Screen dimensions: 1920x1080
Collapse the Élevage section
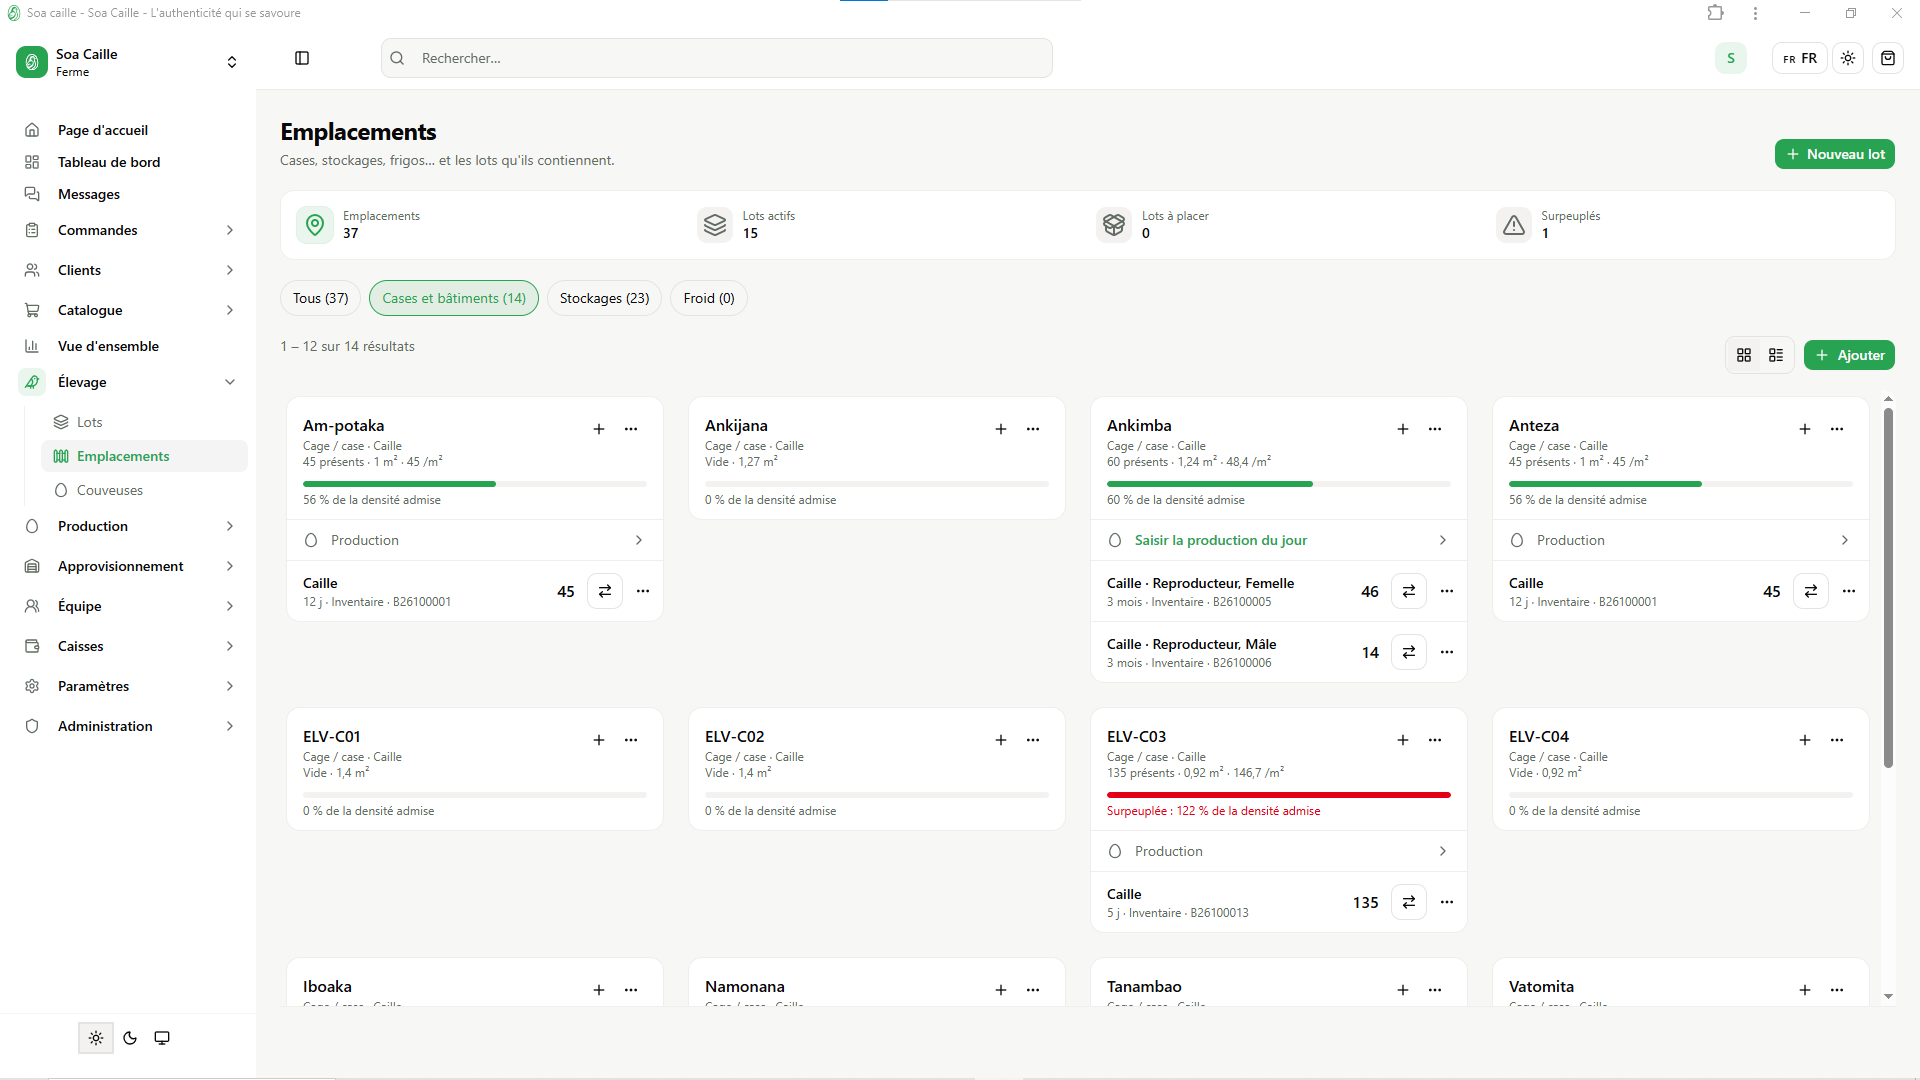[128, 382]
